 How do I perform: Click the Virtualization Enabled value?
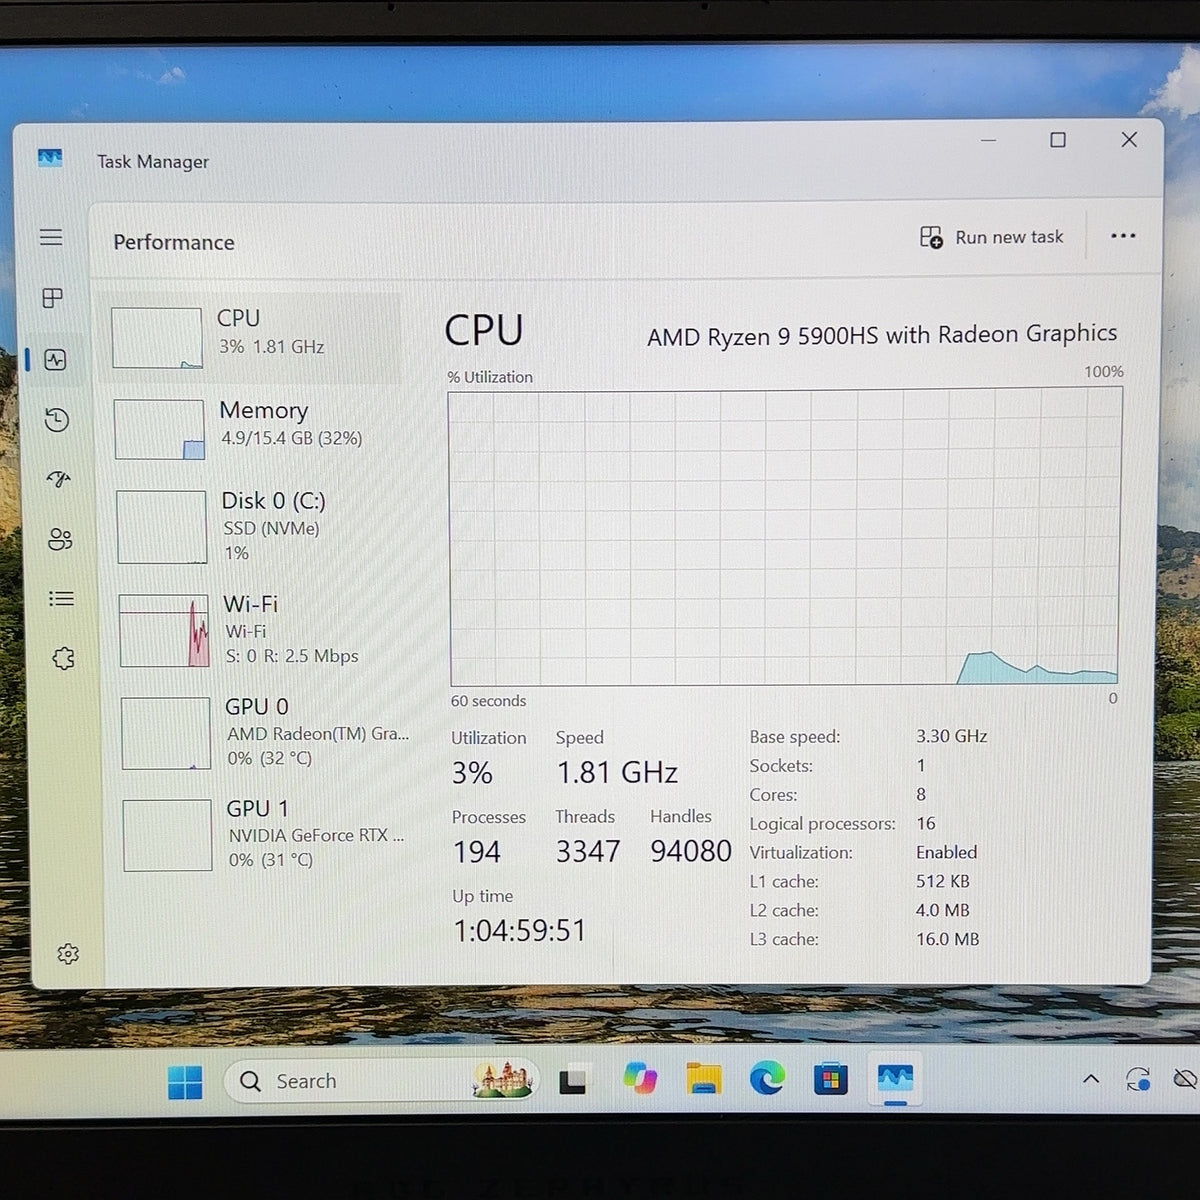[x=947, y=852]
